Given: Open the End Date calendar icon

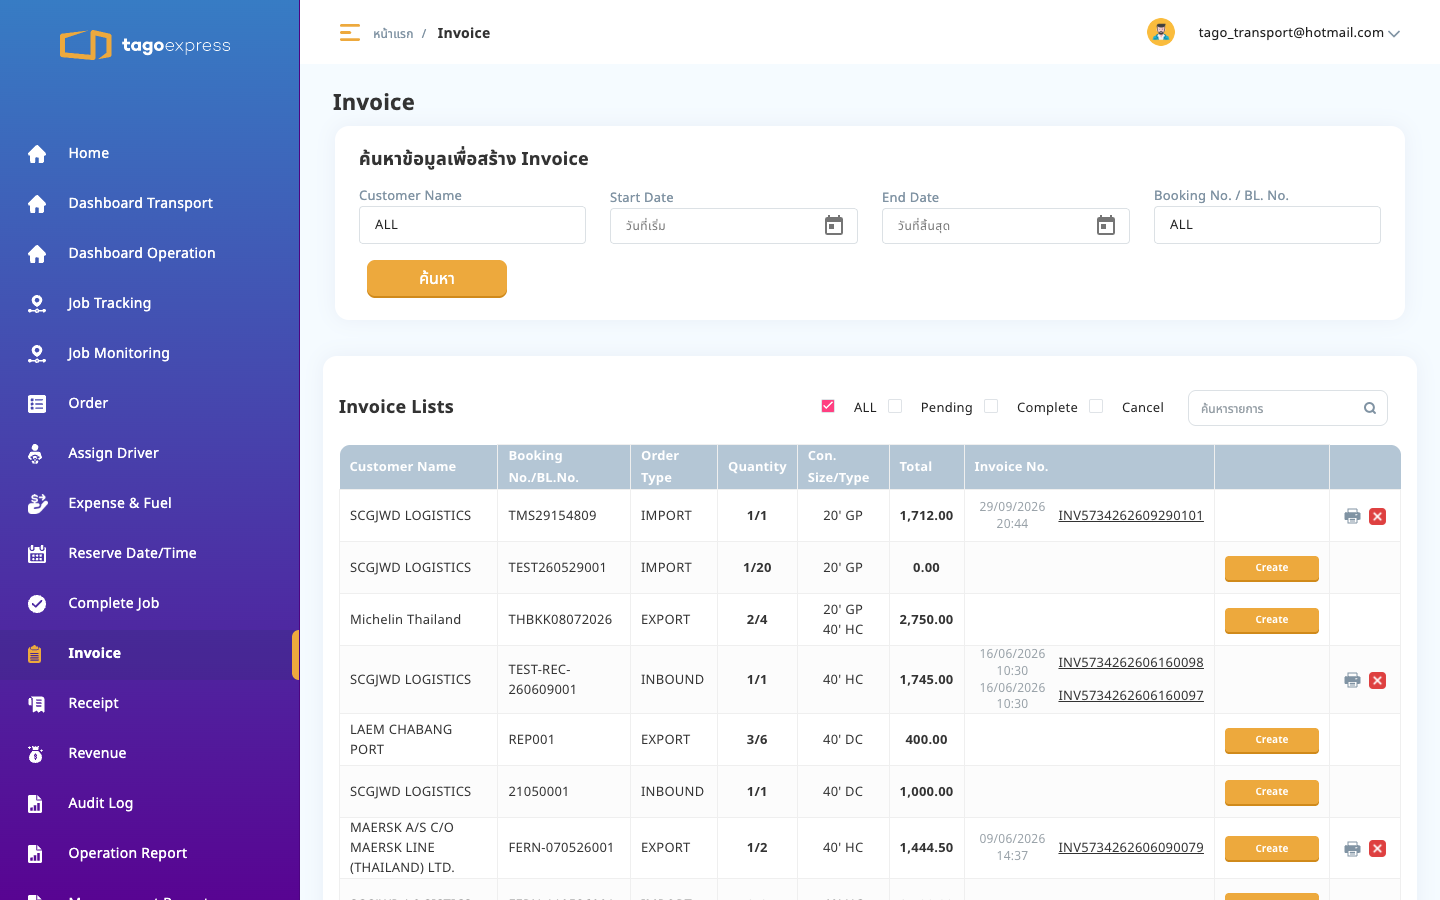Looking at the screenshot, I should tap(1106, 226).
